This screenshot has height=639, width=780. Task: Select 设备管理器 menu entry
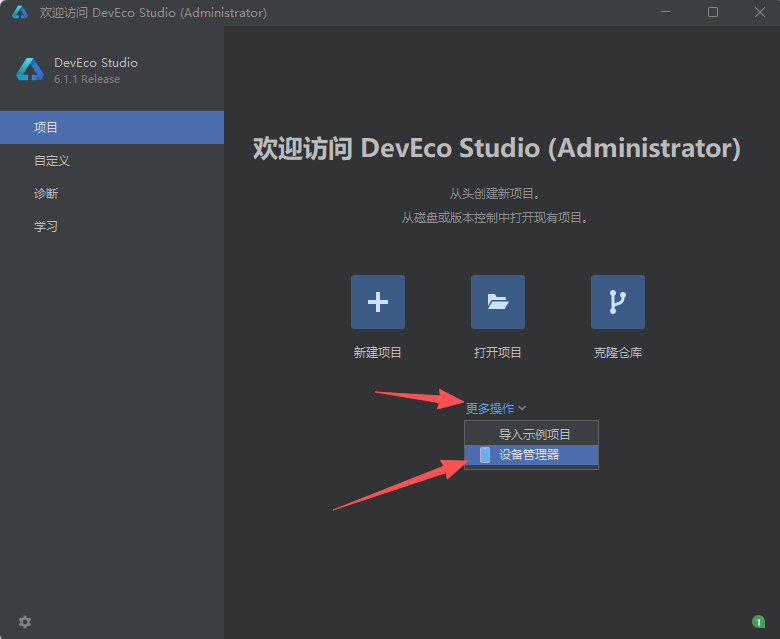(531, 455)
